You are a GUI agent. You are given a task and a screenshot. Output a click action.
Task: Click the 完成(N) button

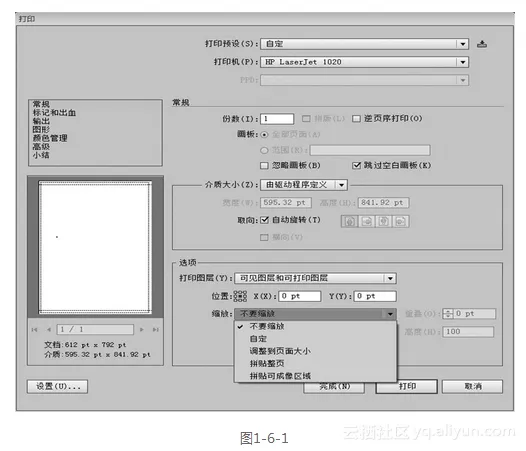point(334,387)
